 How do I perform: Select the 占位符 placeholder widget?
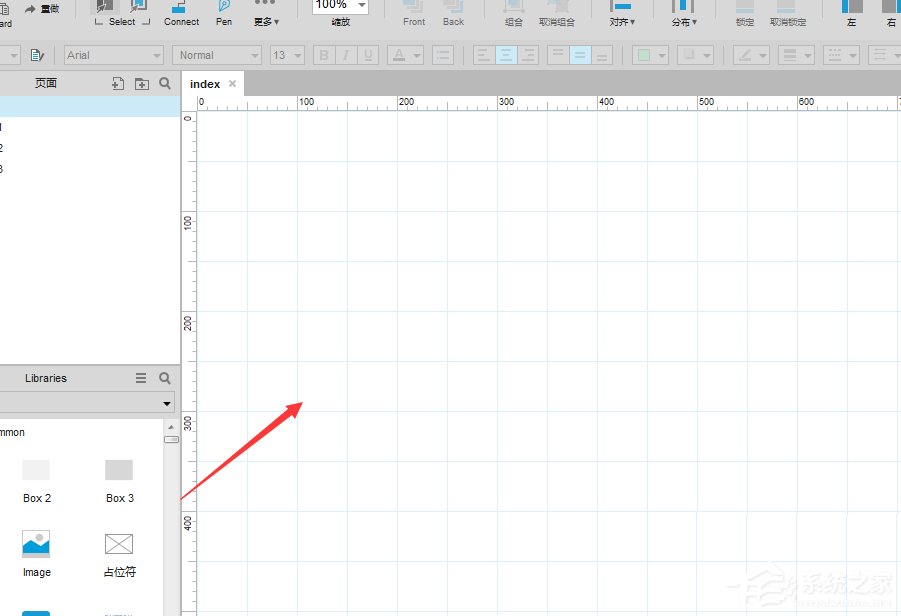(x=120, y=555)
